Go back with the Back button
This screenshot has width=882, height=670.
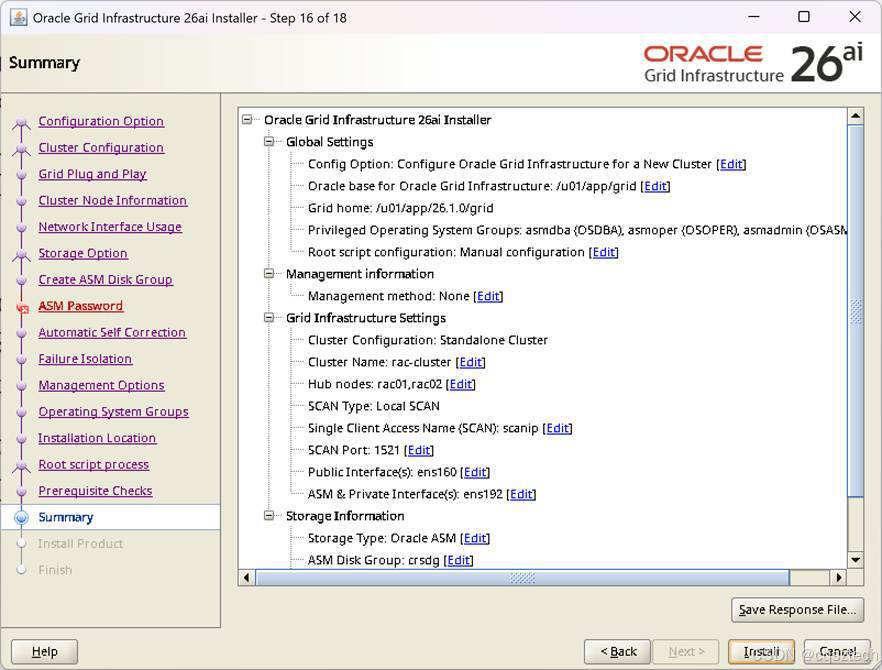click(x=617, y=651)
